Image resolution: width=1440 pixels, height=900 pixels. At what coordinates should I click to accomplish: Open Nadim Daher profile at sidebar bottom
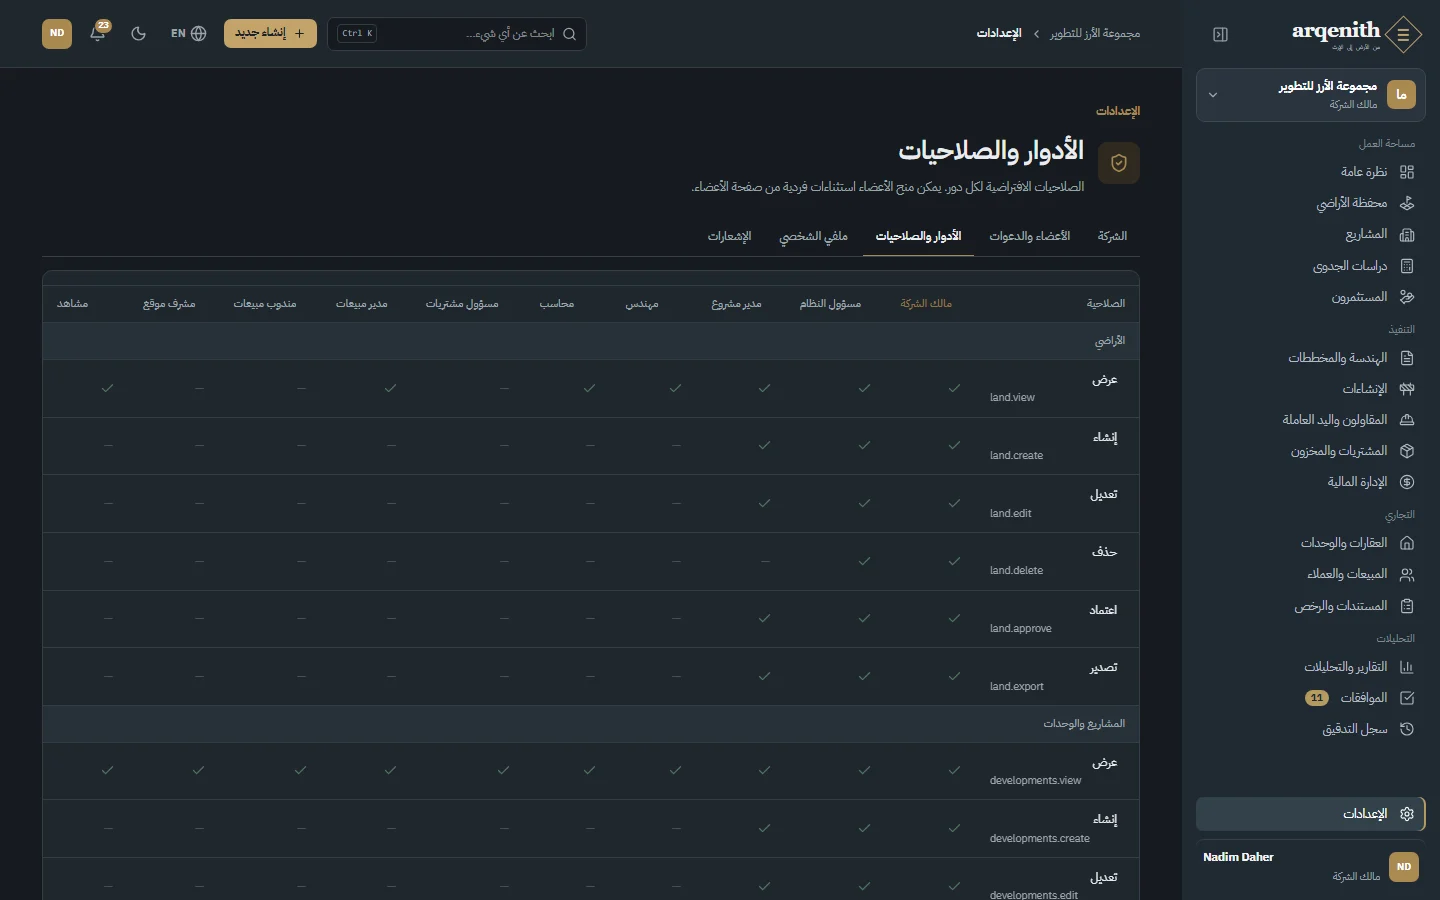click(1310, 866)
